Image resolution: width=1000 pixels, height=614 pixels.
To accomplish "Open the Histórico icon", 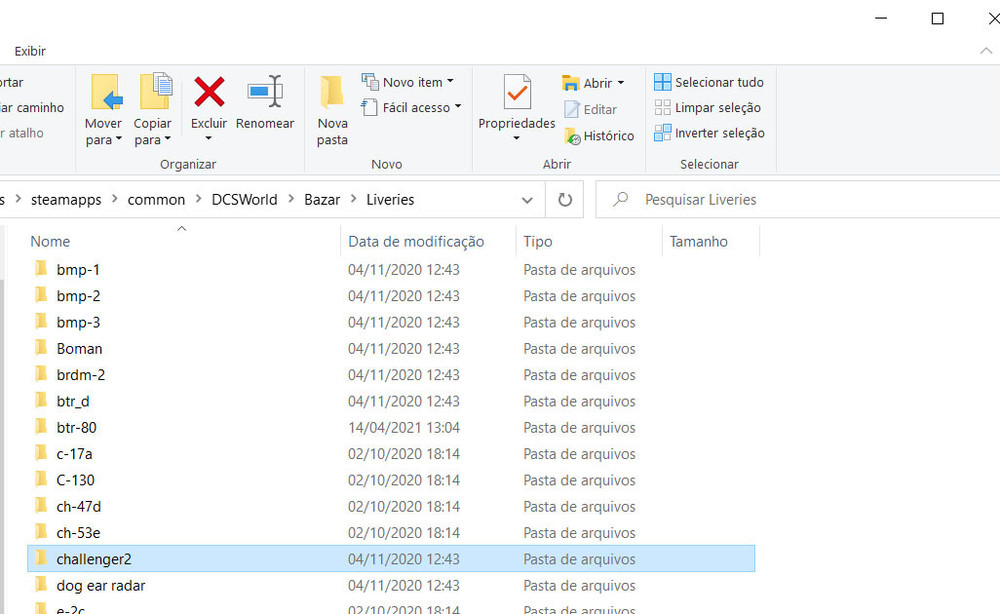I will pyautogui.click(x=572, y=136).
